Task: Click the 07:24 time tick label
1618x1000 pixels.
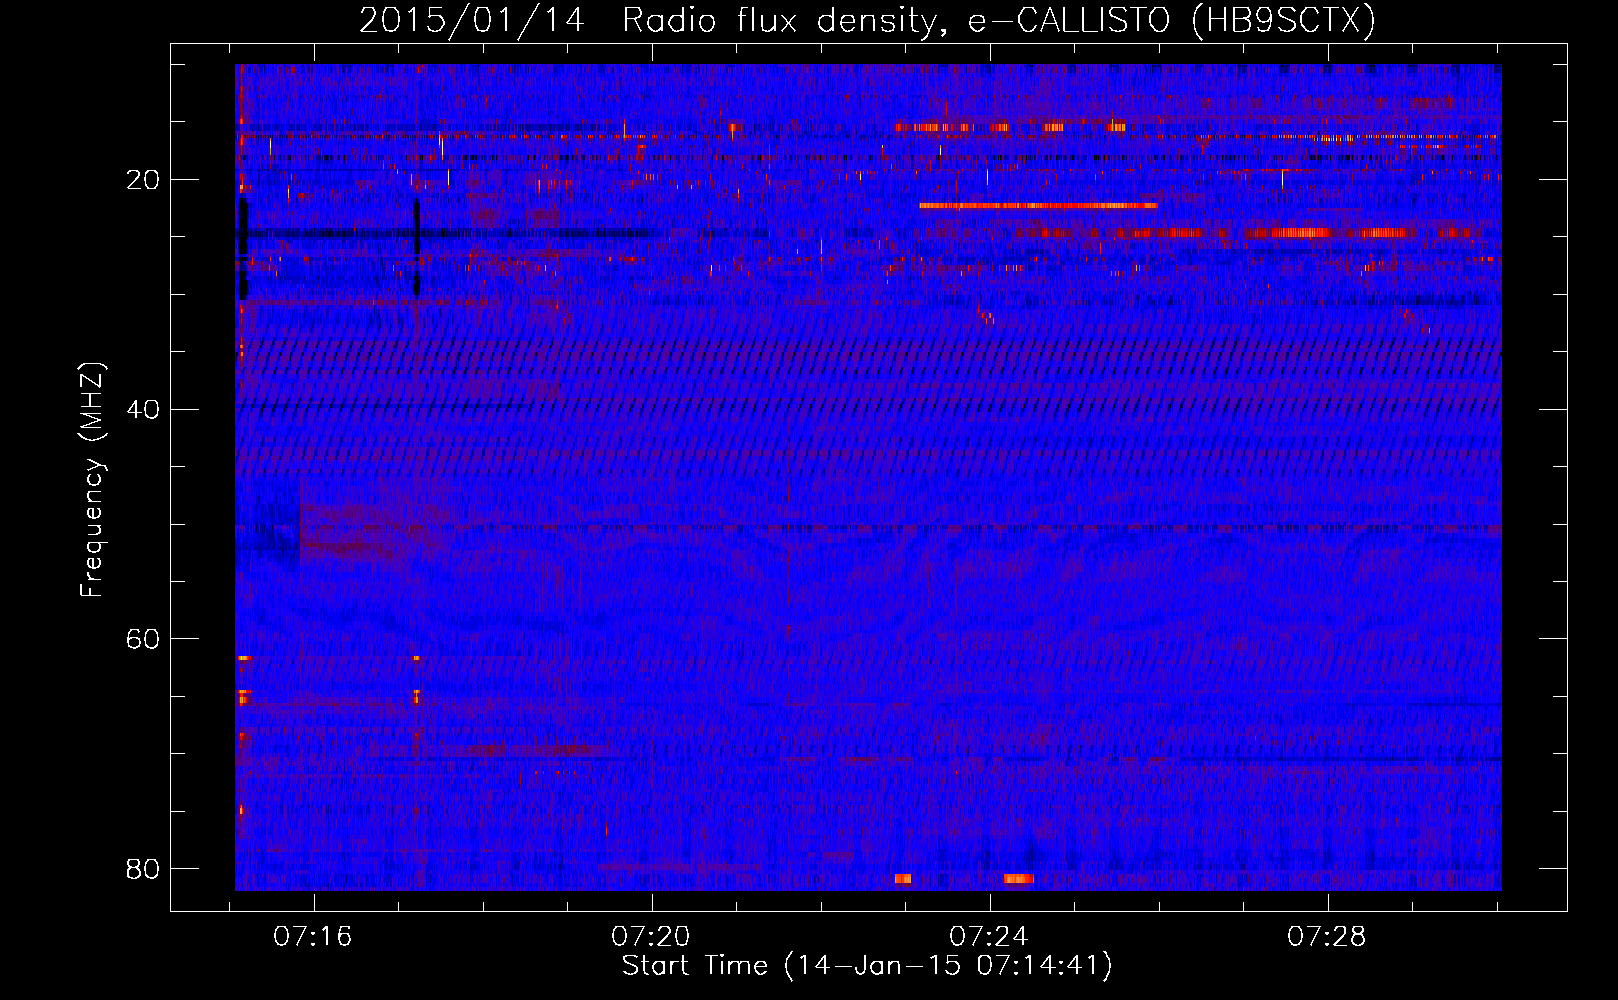Action: point(989,937)
